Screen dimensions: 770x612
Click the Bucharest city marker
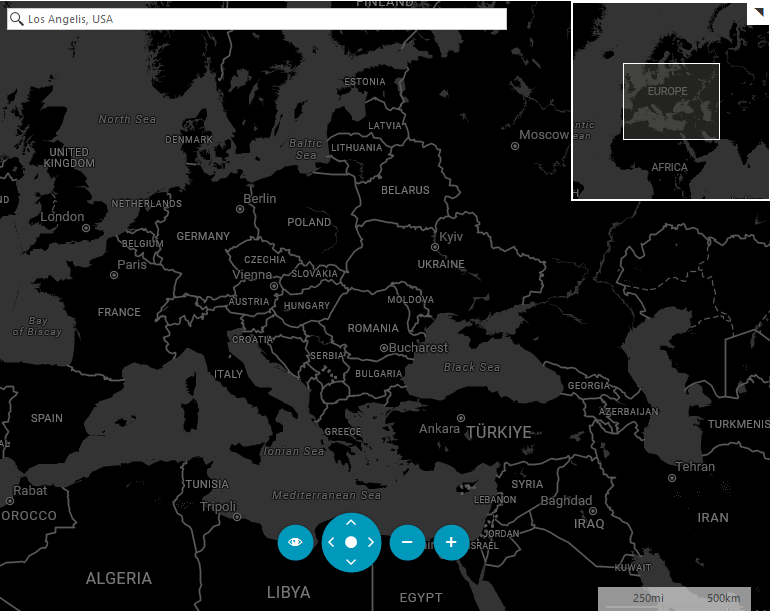pos(384,348)
